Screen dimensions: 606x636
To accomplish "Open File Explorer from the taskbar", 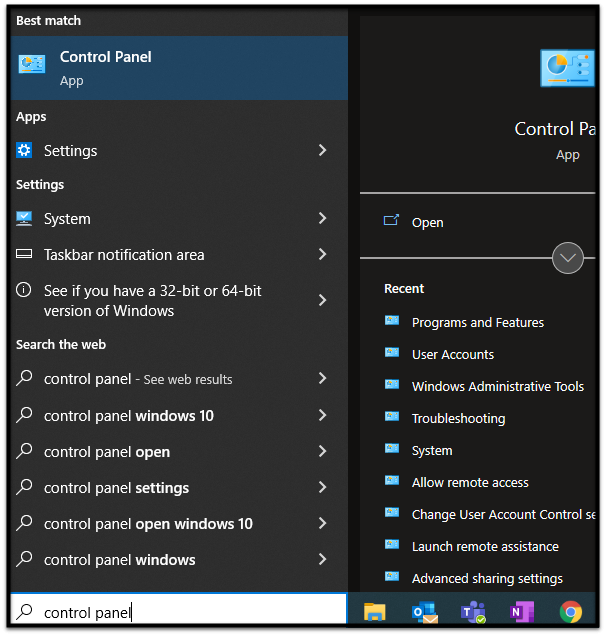I will pos(374,612).
